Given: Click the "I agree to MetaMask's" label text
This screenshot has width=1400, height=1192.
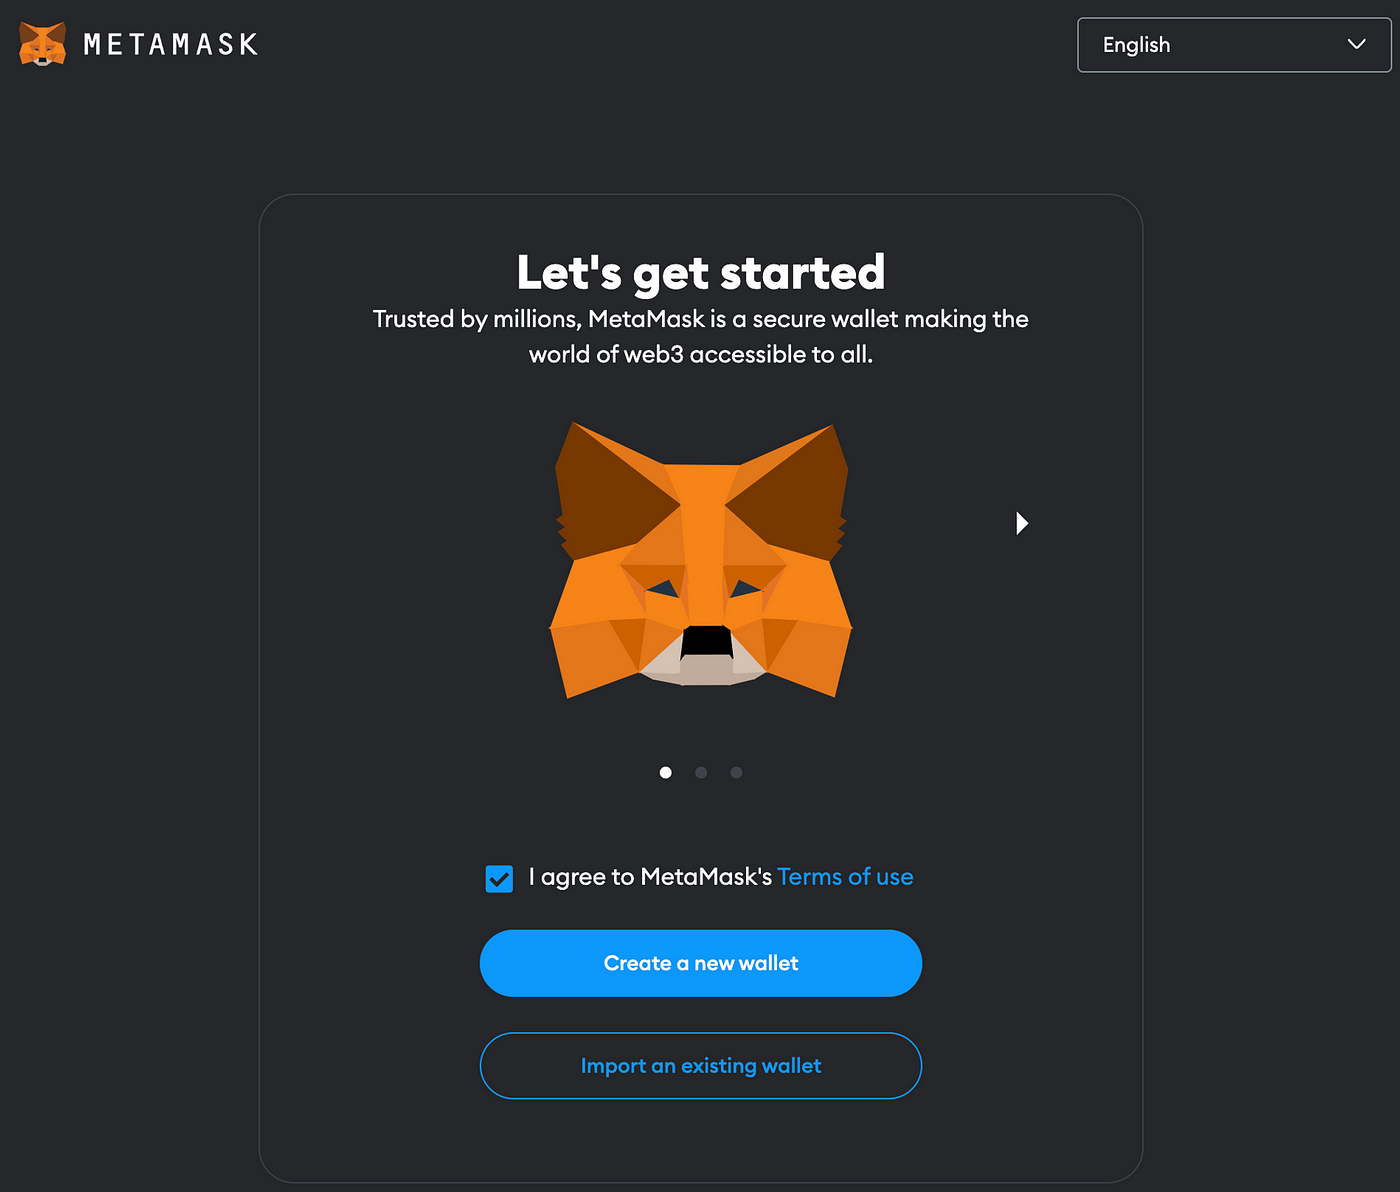Looking at the screenshot, I should [x=650, y=877].
